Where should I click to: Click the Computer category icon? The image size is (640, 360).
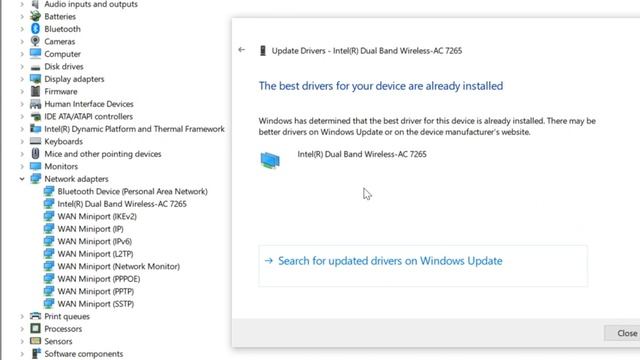pos(36,53)
